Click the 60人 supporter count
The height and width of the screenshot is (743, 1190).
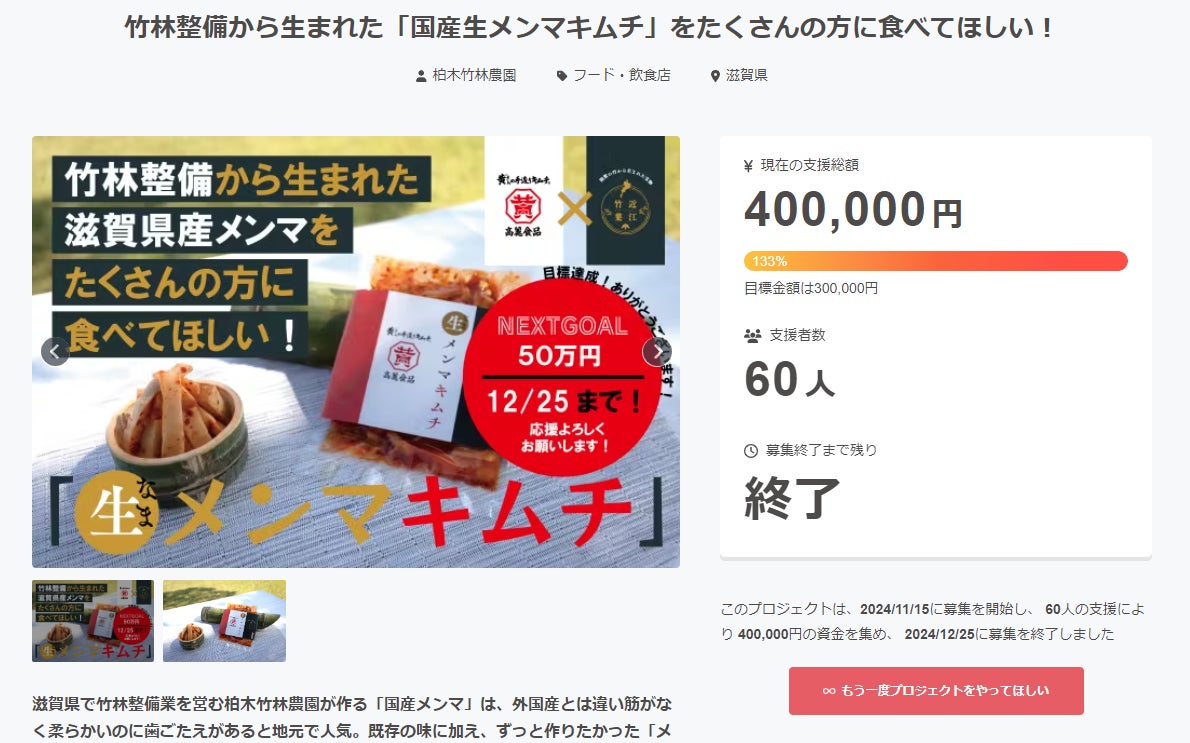click(x=789, y=380)
